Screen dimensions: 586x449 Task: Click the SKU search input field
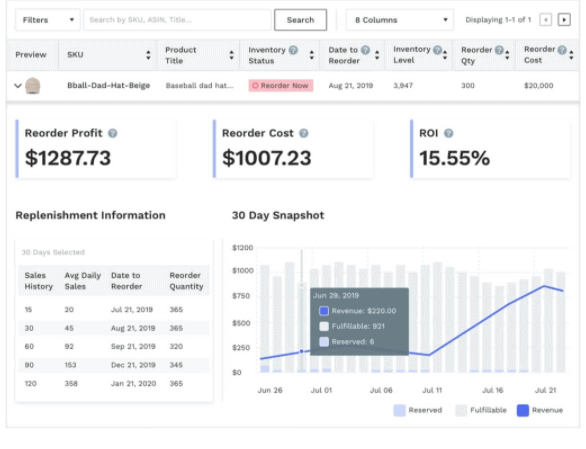177,20
